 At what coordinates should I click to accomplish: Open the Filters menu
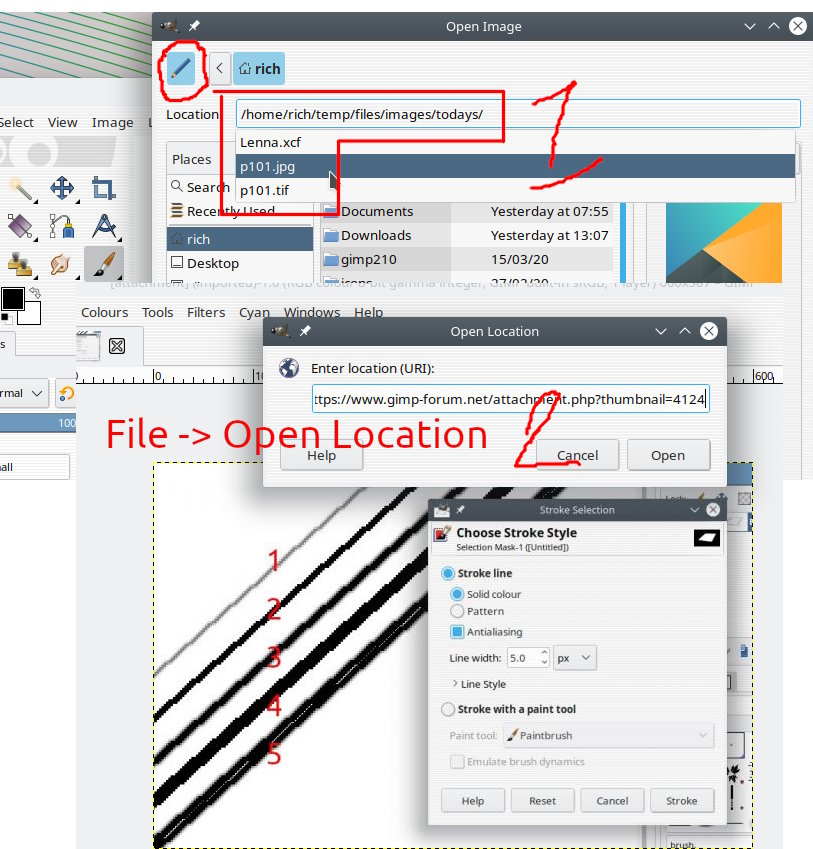coord(206,312)
